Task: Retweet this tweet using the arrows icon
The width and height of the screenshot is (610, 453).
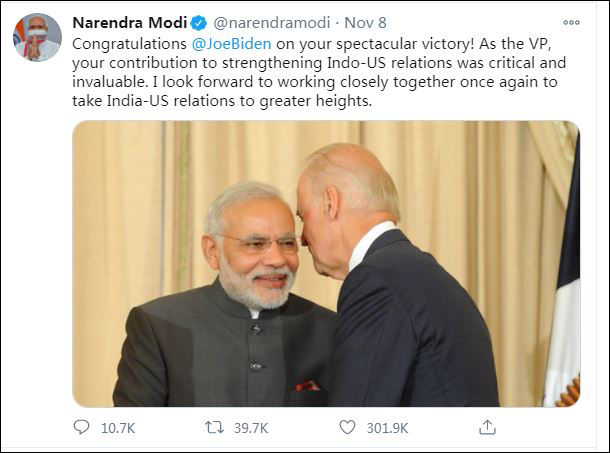Action: tap(214, 428)
